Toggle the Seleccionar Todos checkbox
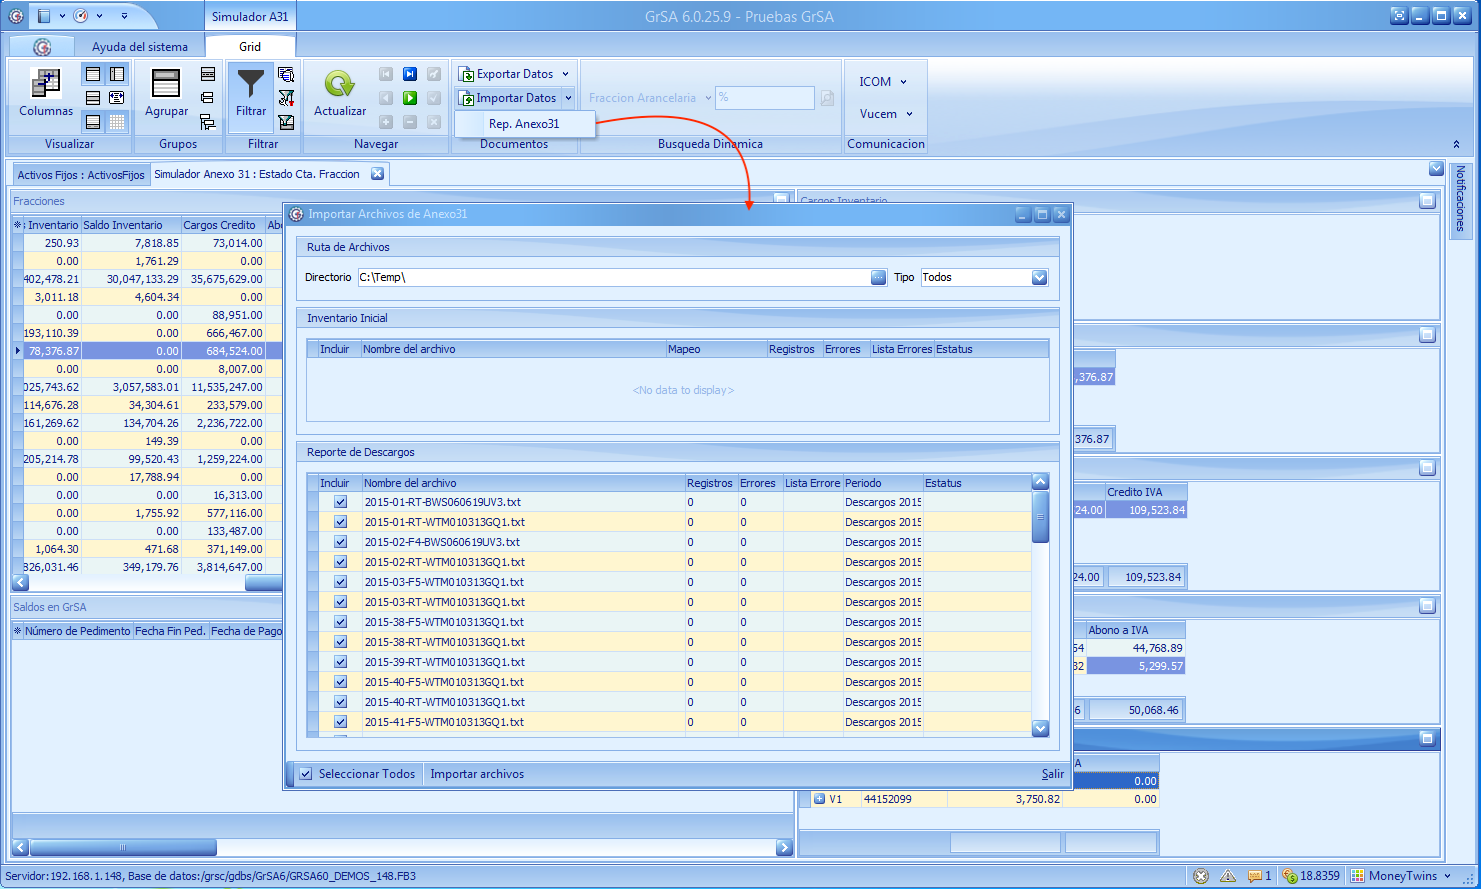Screen dimensions: 1481x889 pyautogui.click(x=306, y=774)
